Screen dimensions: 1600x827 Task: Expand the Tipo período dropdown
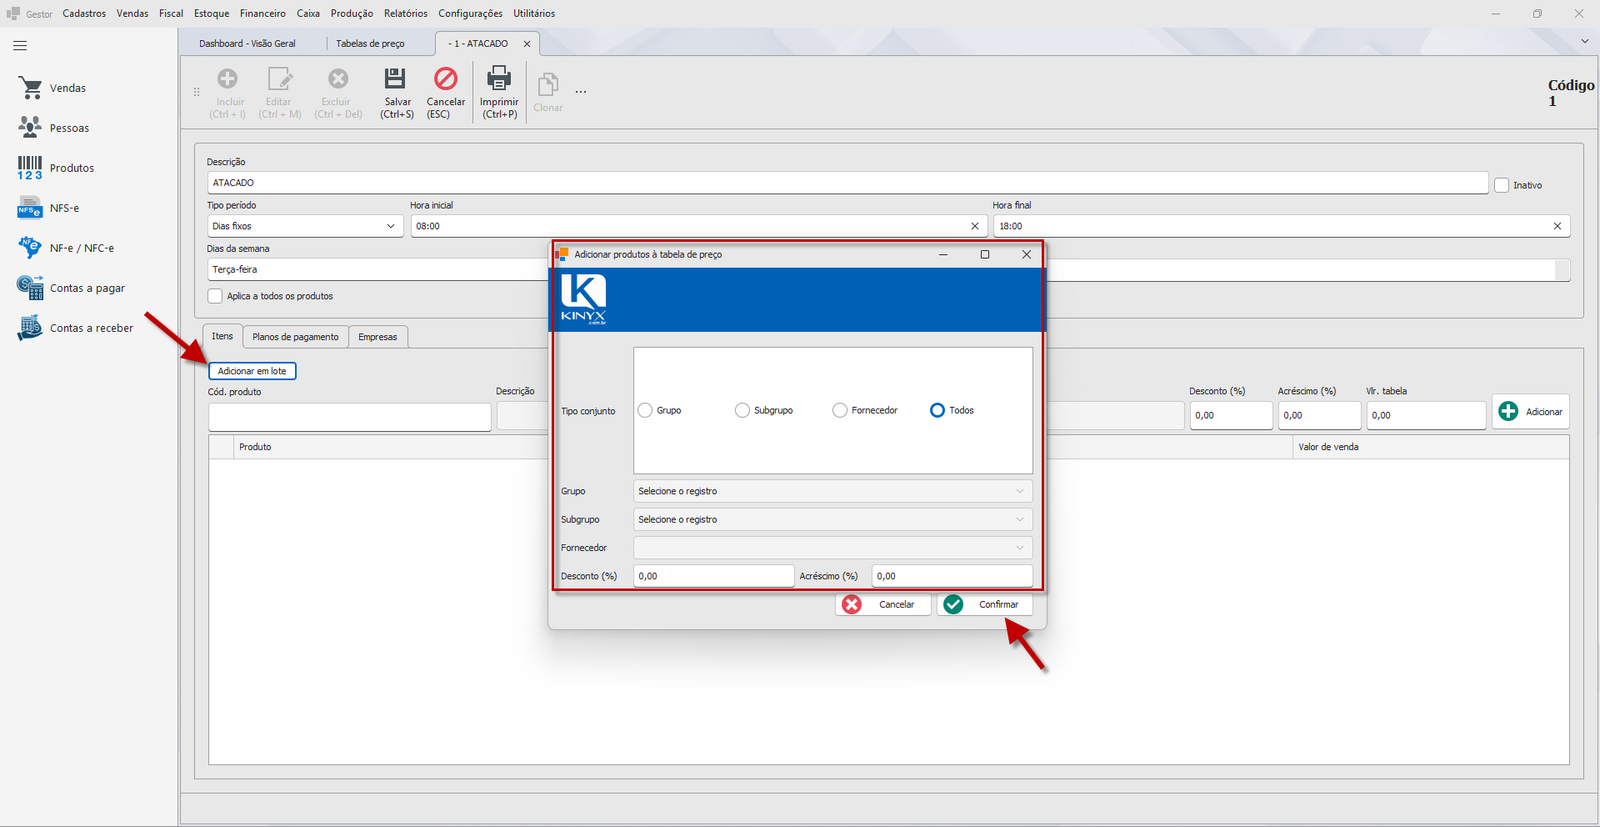click(305, 226)
